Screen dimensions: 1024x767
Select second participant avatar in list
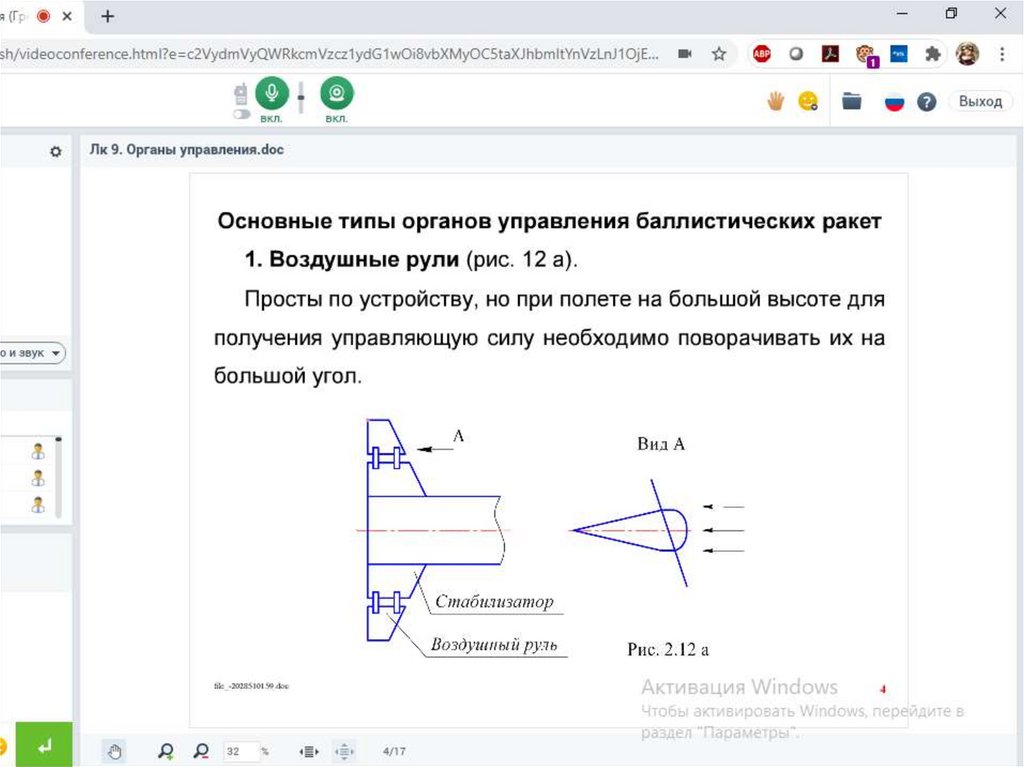pos(38,478)
